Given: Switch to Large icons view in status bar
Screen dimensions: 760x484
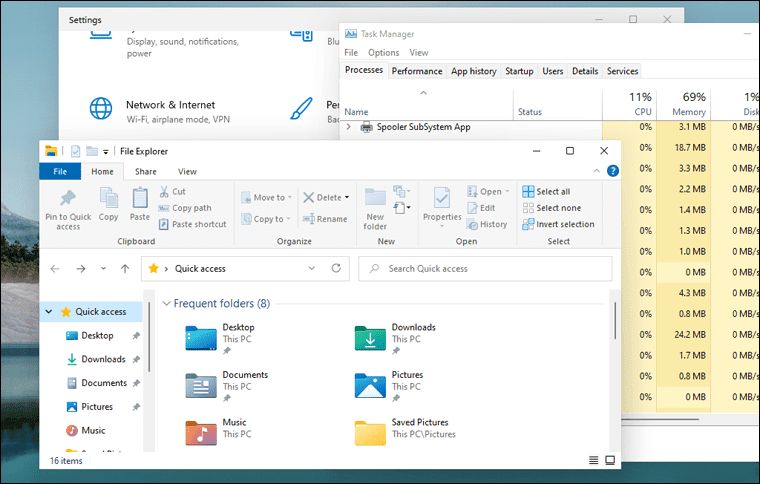Looking at the screenshot, I should point(610,460).
